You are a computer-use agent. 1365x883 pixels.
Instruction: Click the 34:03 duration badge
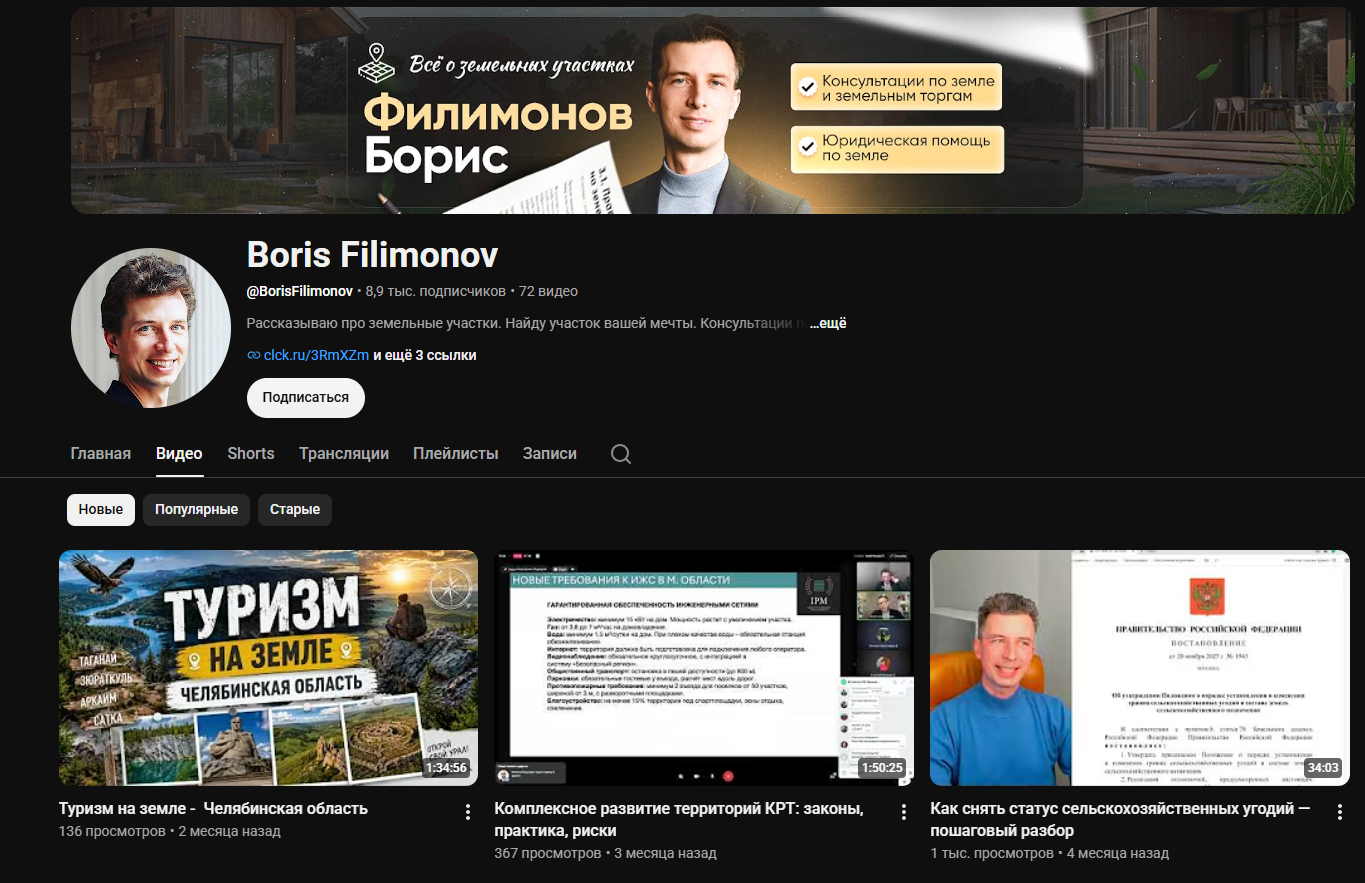pos(1323,768)
